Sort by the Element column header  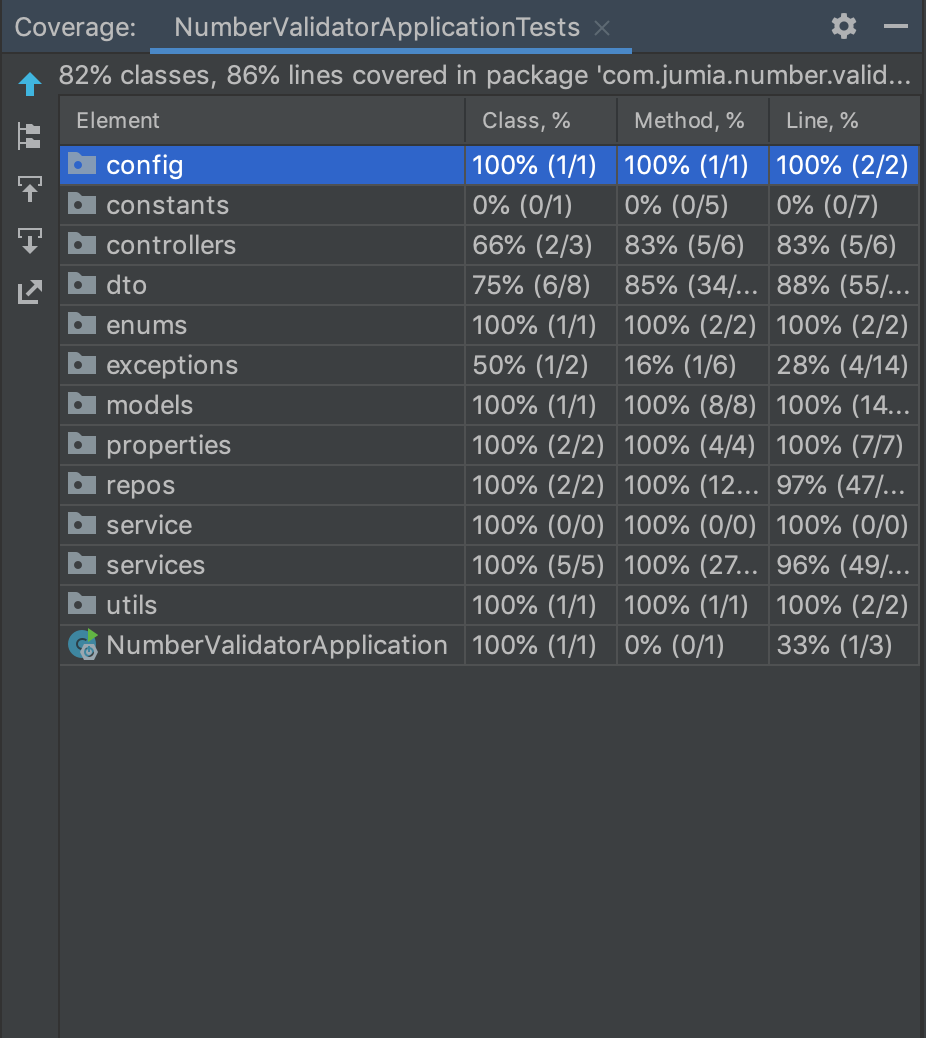[x=262, y=120]
